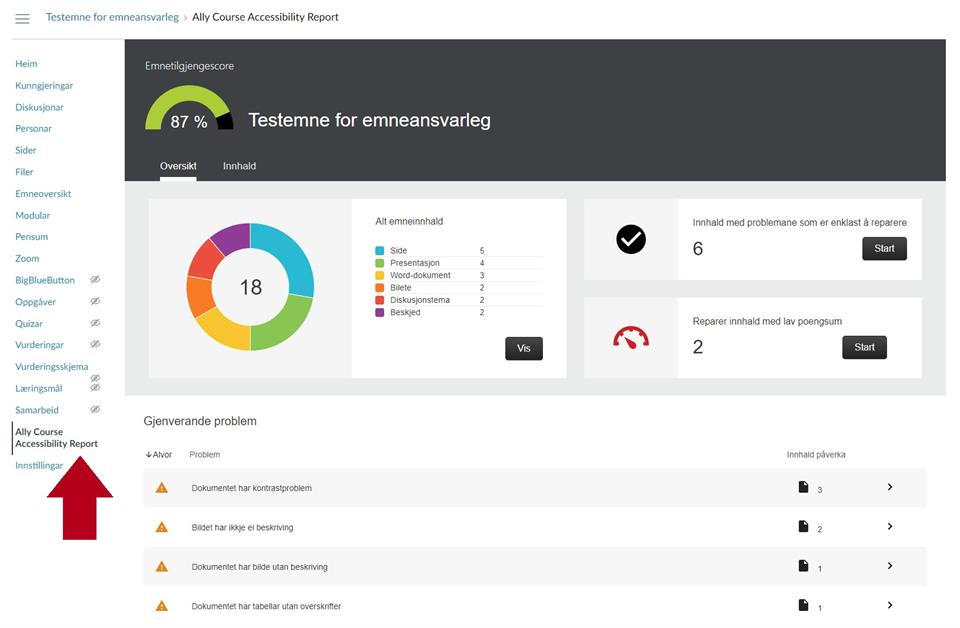Switch to the Innhald tab
Image resolution: width=960 pixels, height=628 pixels.
[x=239, y=166]
